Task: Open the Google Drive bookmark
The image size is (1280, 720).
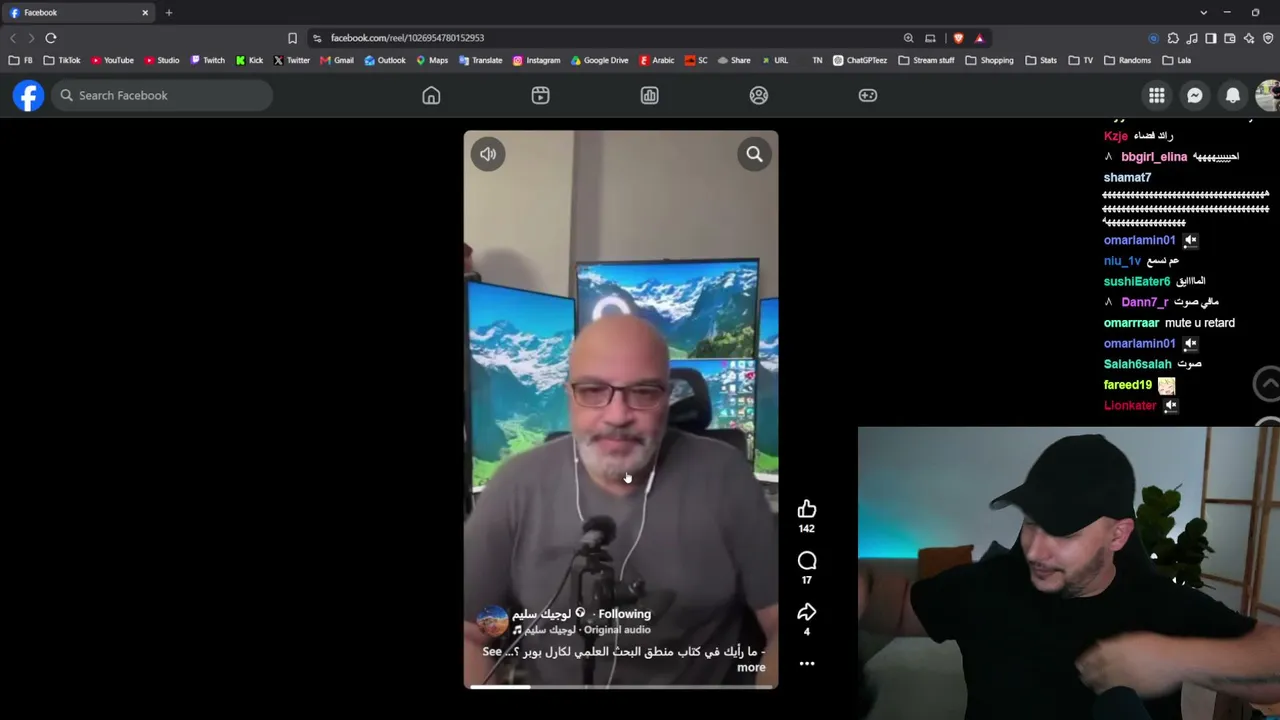Action: pyautogui.click(x=600, y=60)
